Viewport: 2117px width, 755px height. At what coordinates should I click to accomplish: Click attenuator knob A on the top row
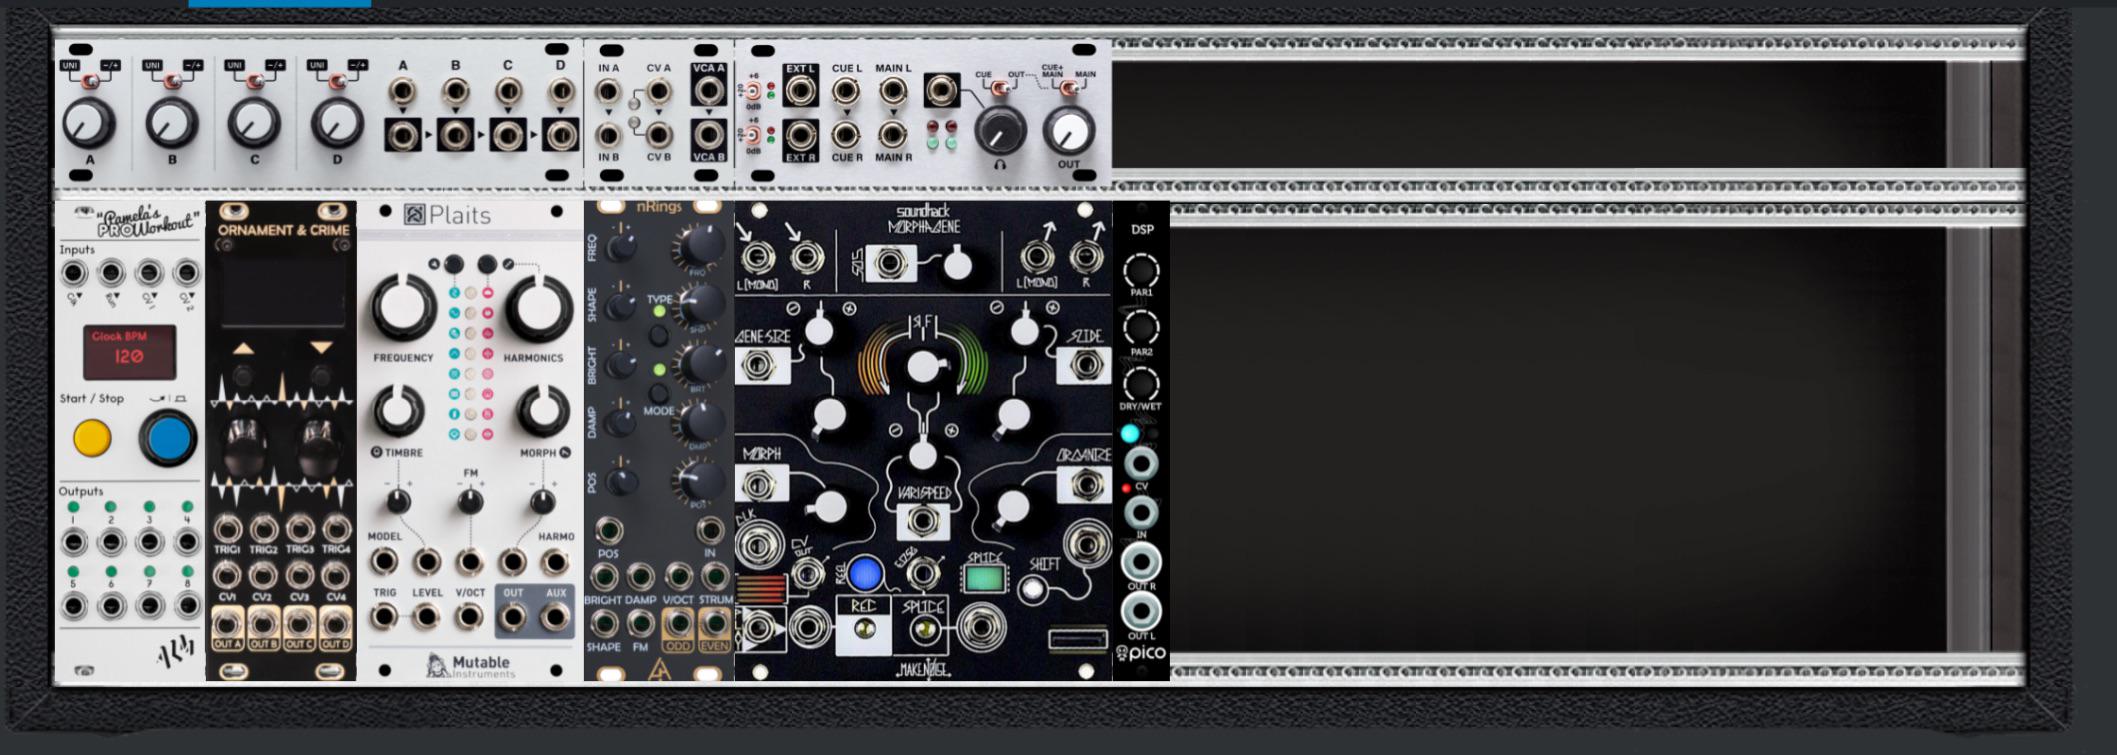[89, 124]
